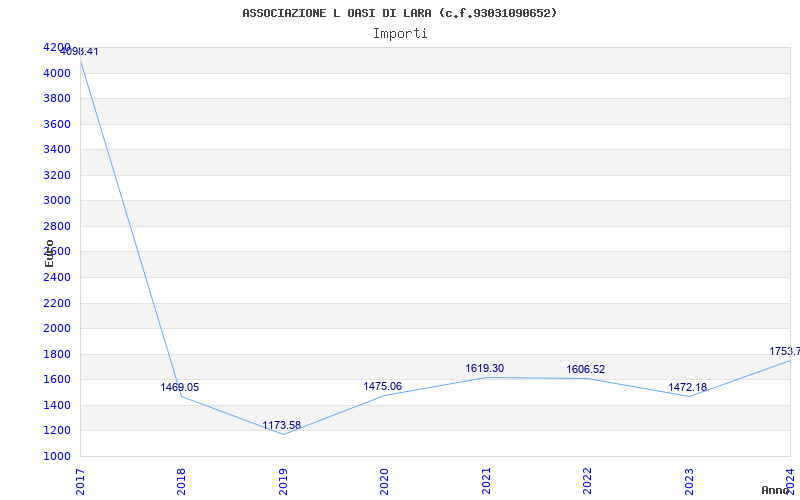800x500 pixels.
Task: Click the 'Euro' y-axis title
Action: pyautogui.click(x=49, y=254)
